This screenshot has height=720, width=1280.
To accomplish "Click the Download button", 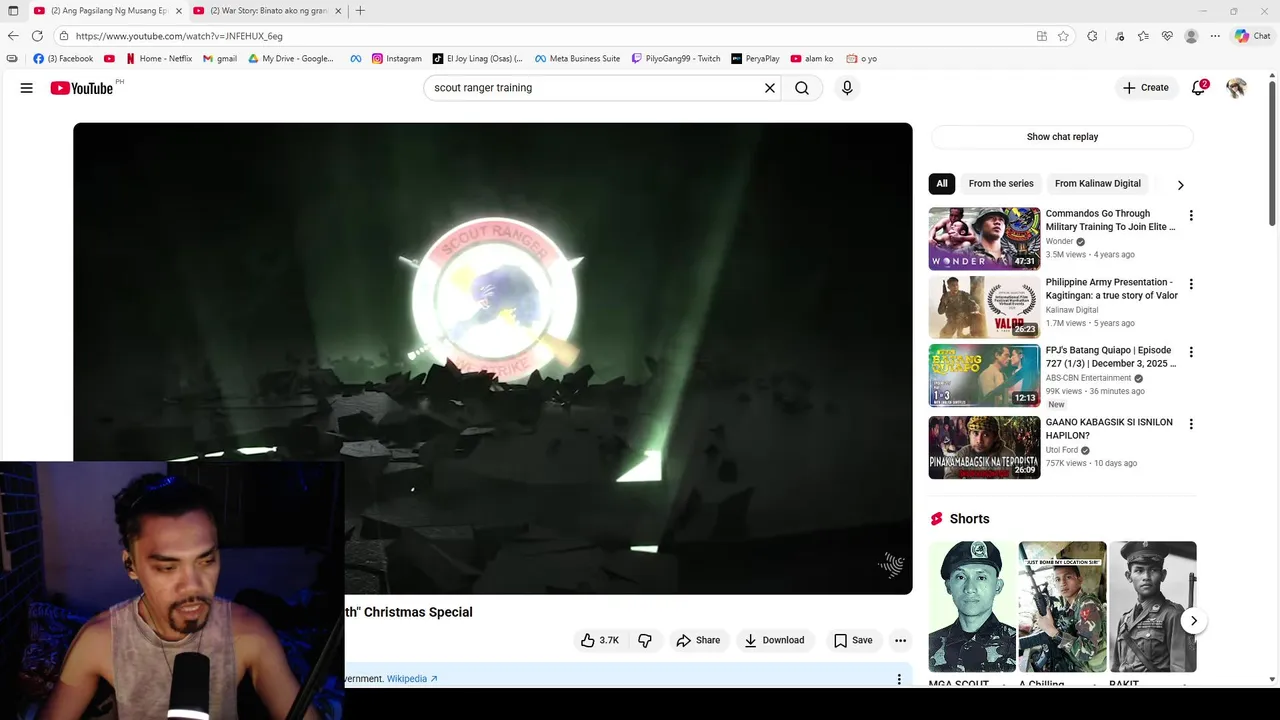I will [774, 640].
